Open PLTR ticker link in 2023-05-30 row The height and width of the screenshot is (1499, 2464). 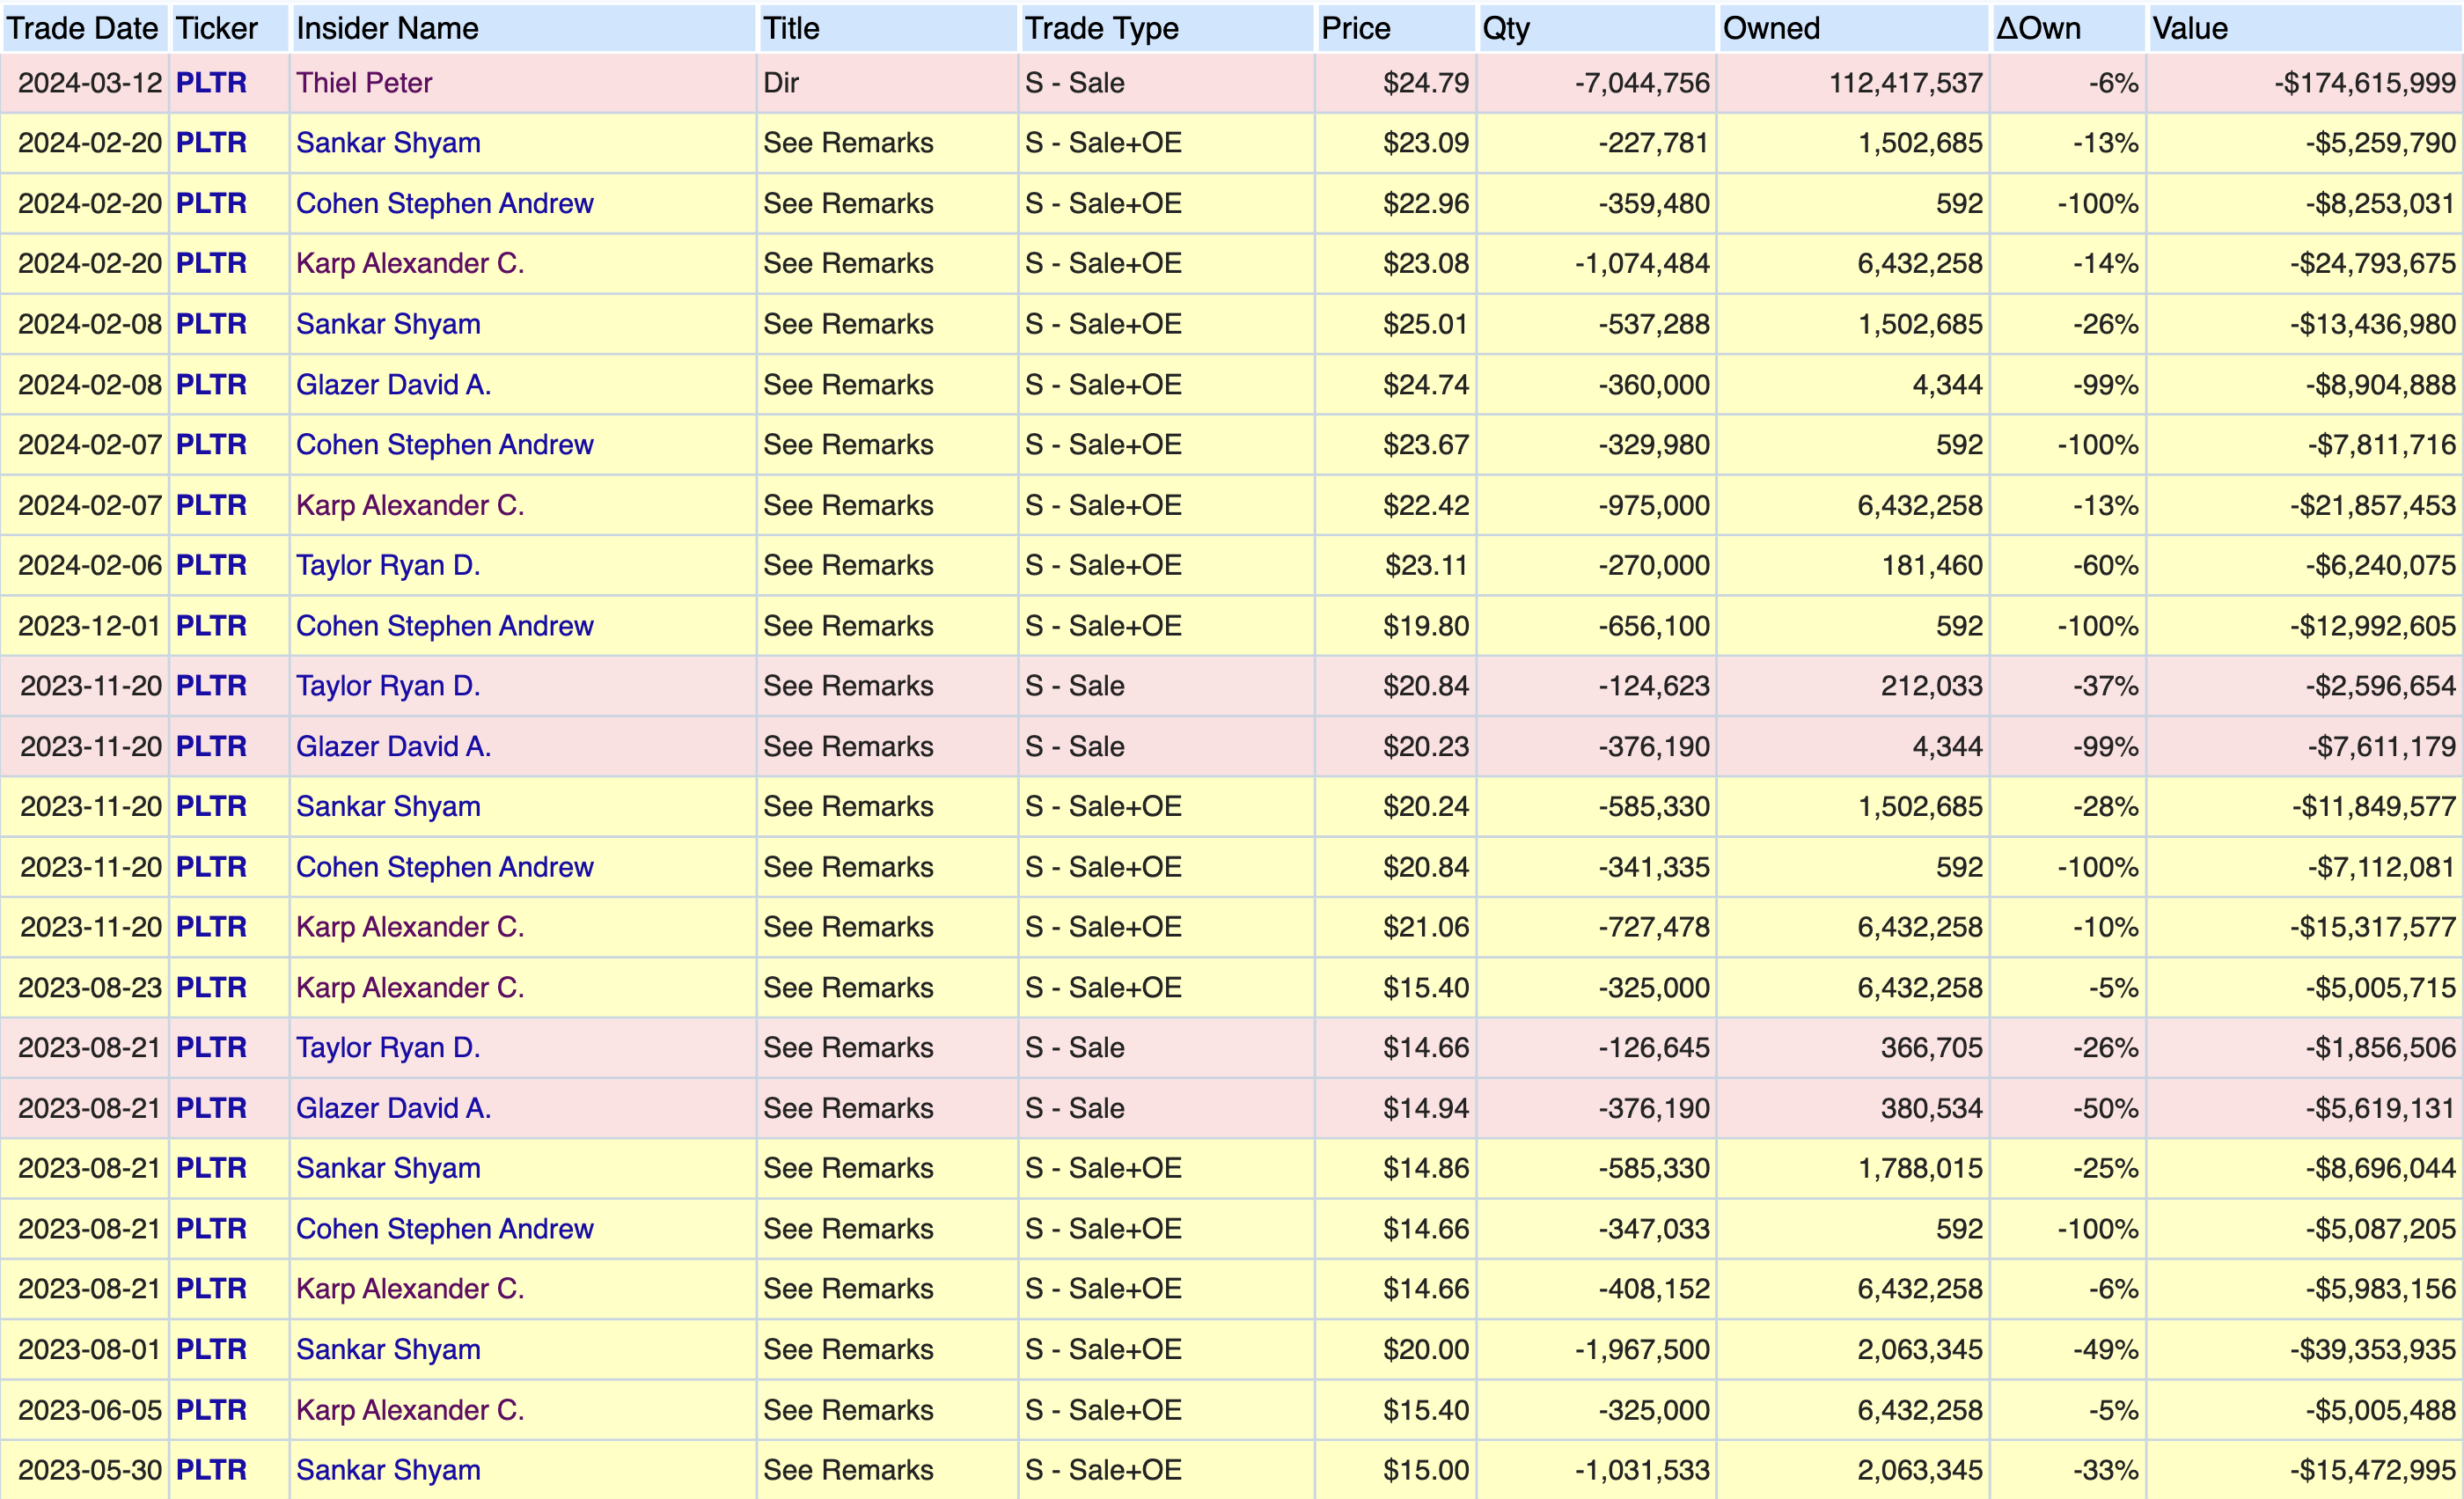coord(211,1470)
